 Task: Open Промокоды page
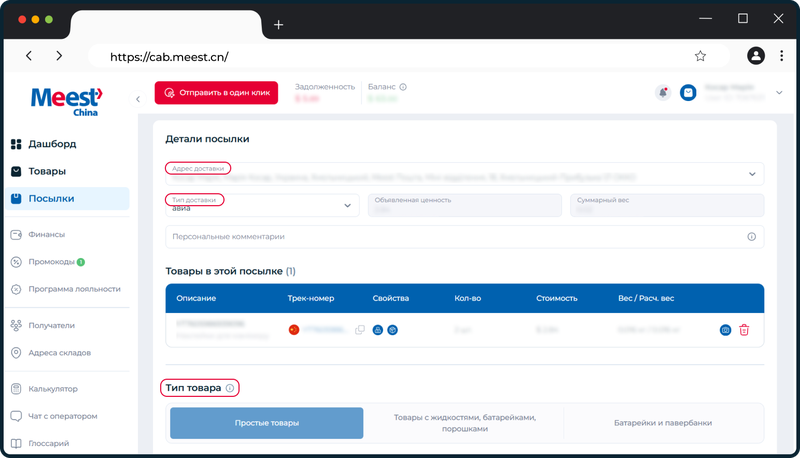[52, 262]
